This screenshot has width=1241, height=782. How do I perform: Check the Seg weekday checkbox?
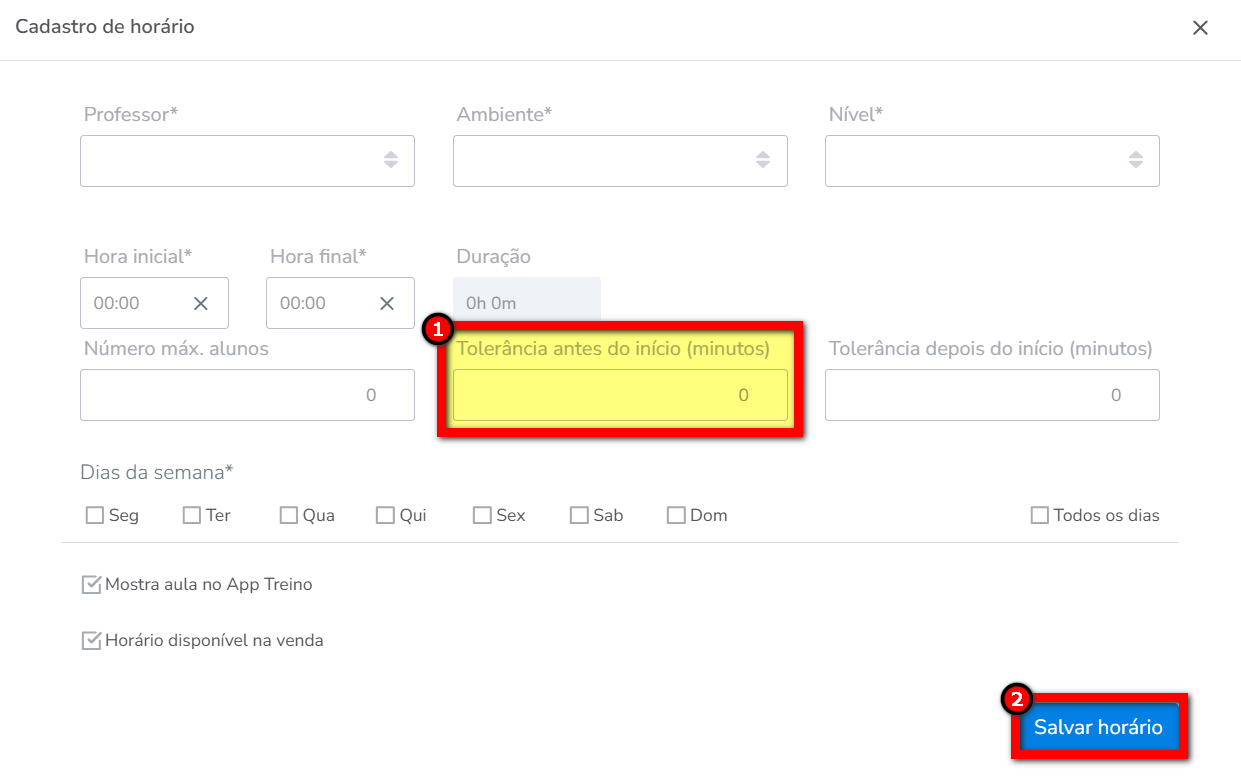[95, 515]
